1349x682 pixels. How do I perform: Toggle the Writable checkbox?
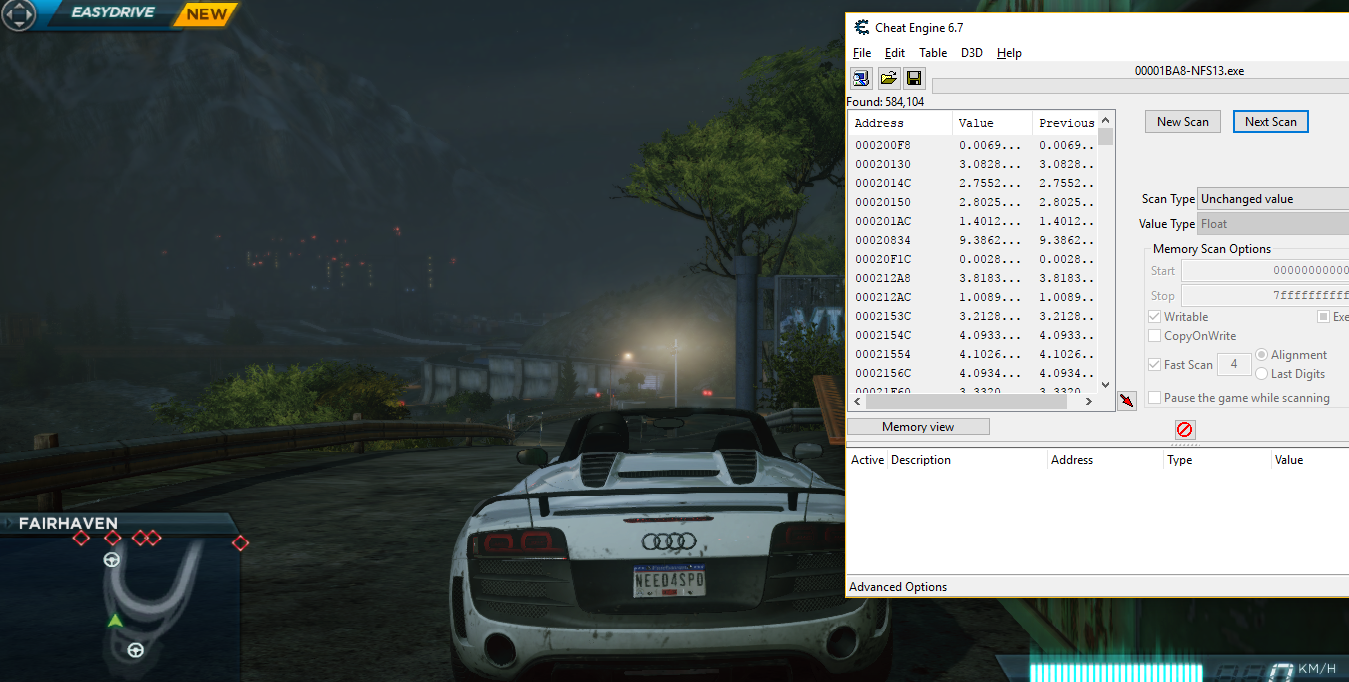point(1155,317)
